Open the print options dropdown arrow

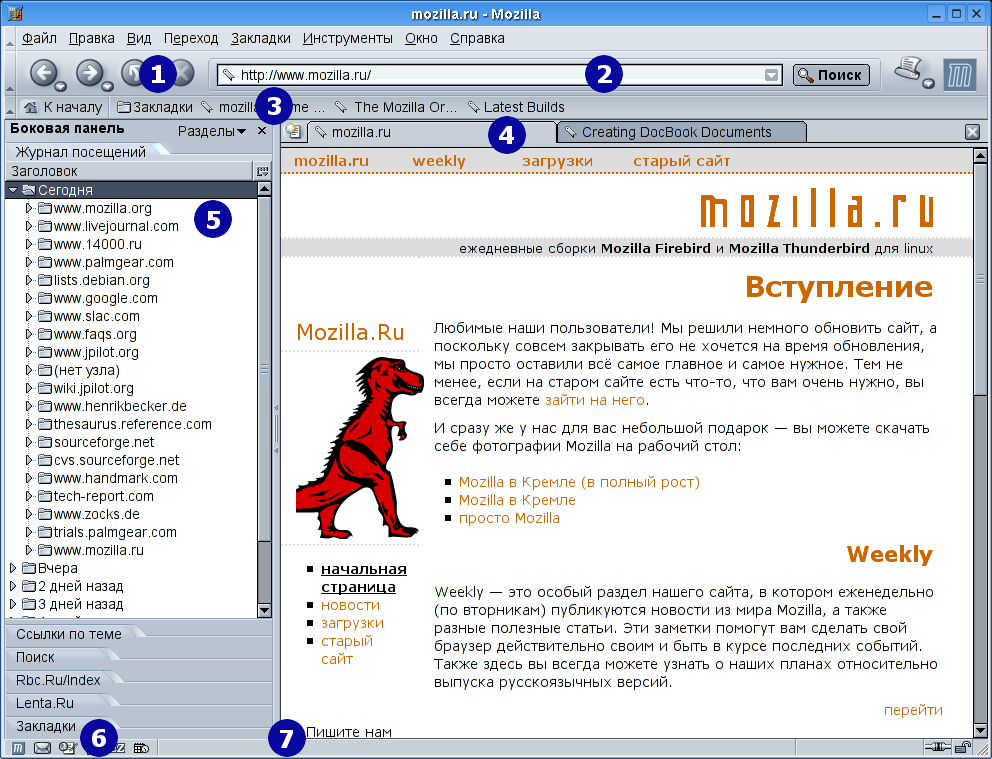point(929,83)
